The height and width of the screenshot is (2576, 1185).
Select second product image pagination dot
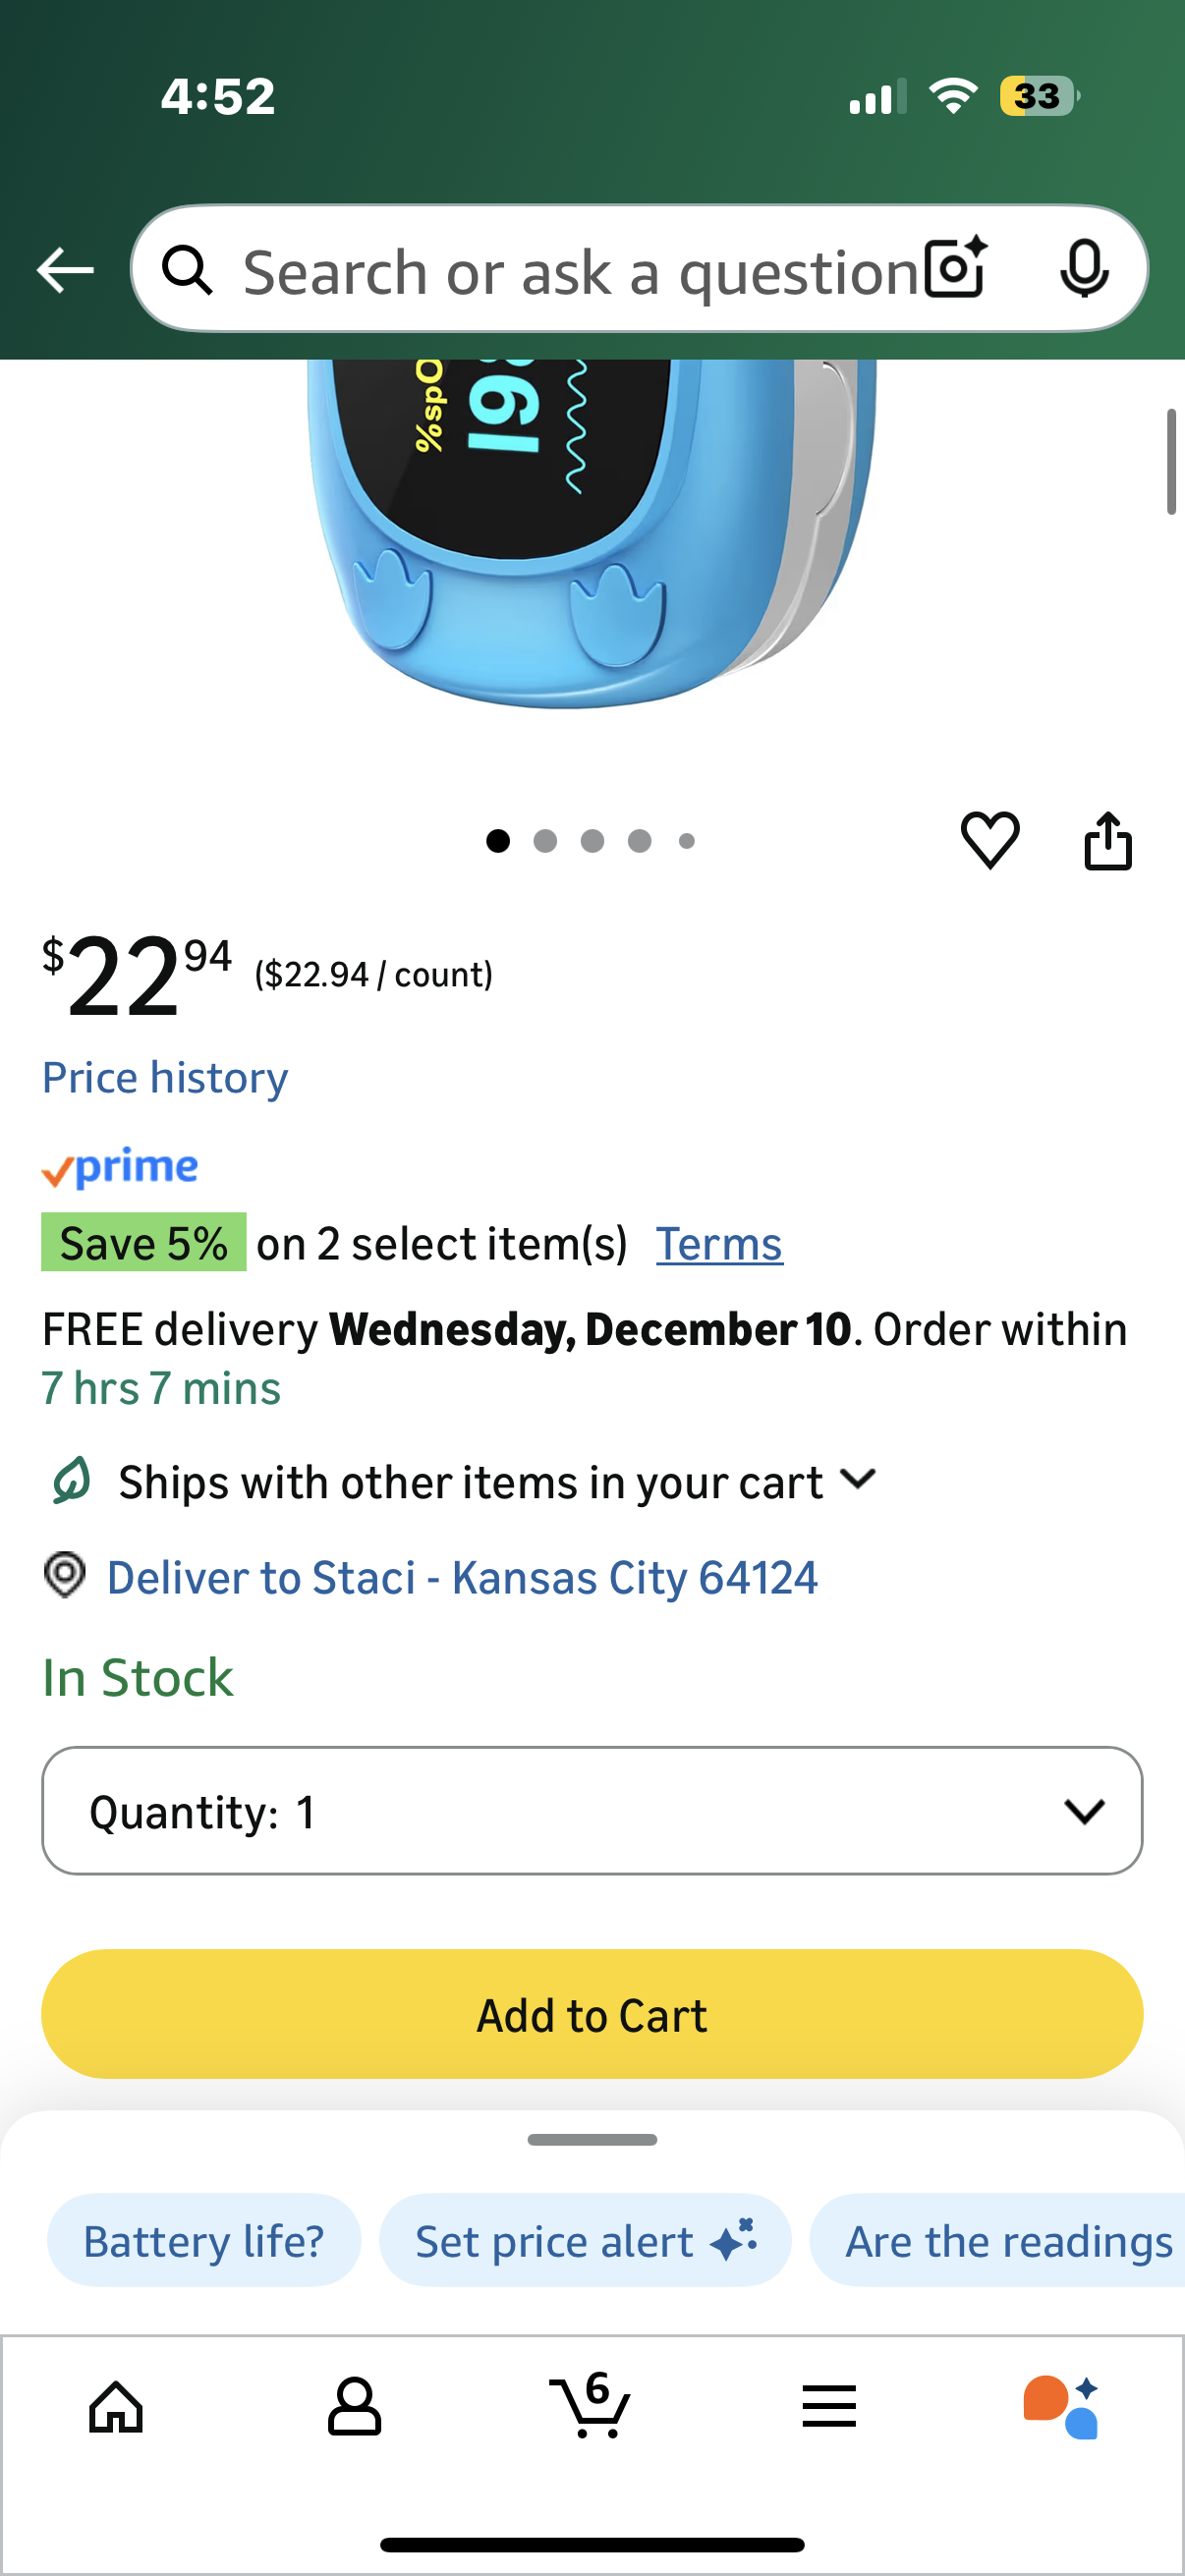[545, 841]
